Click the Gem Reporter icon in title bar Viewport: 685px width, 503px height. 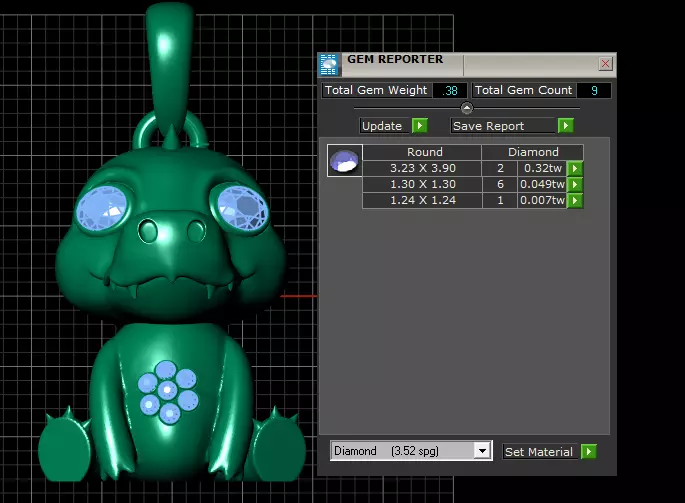point(328,65)
